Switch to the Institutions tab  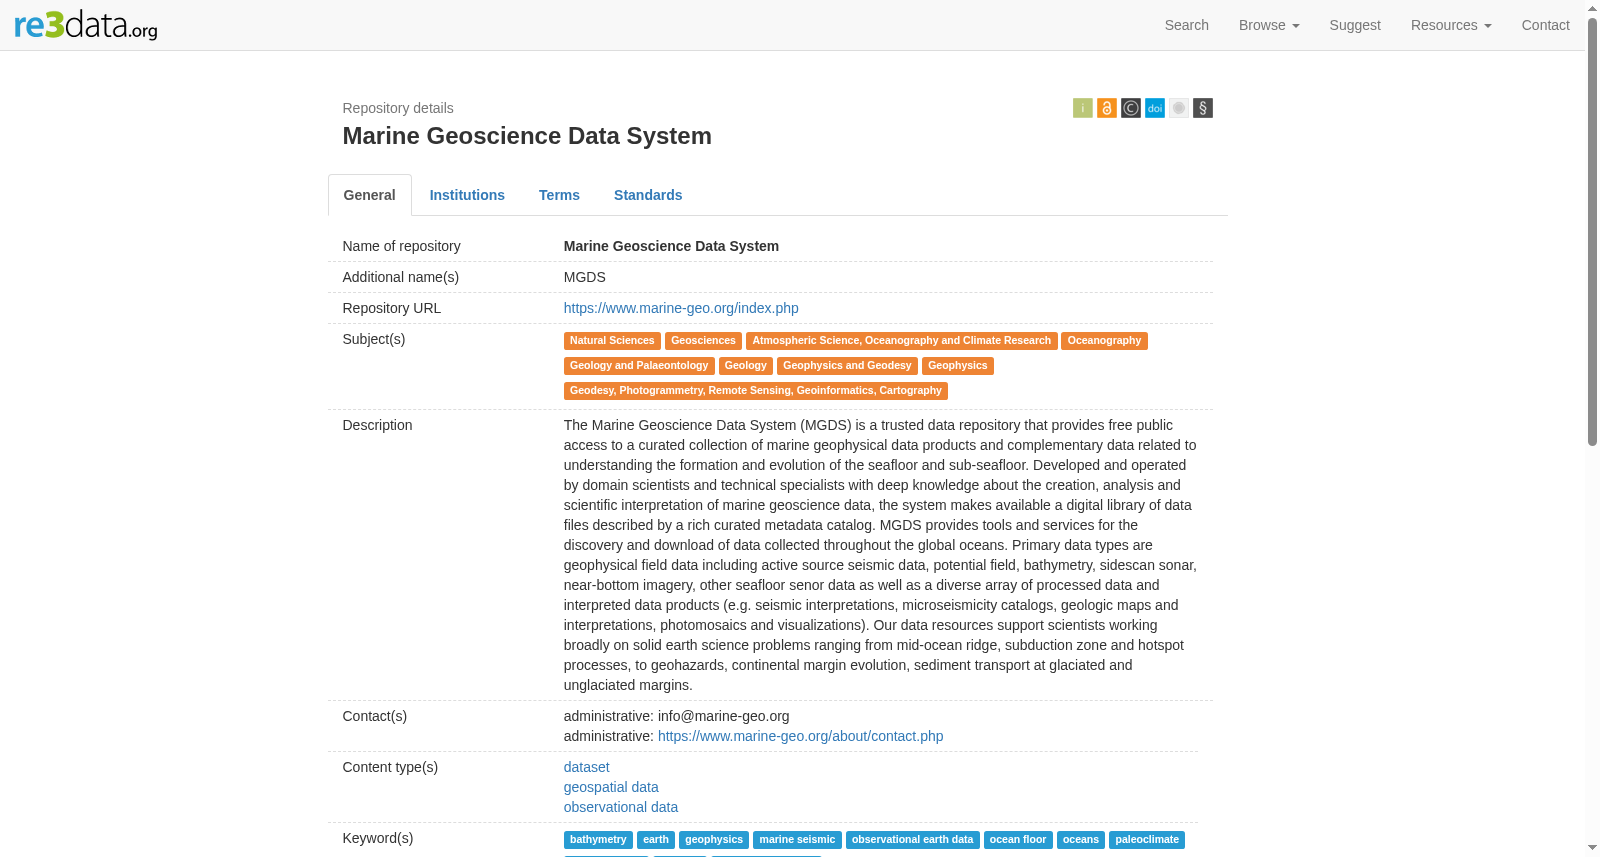[467, 195]
